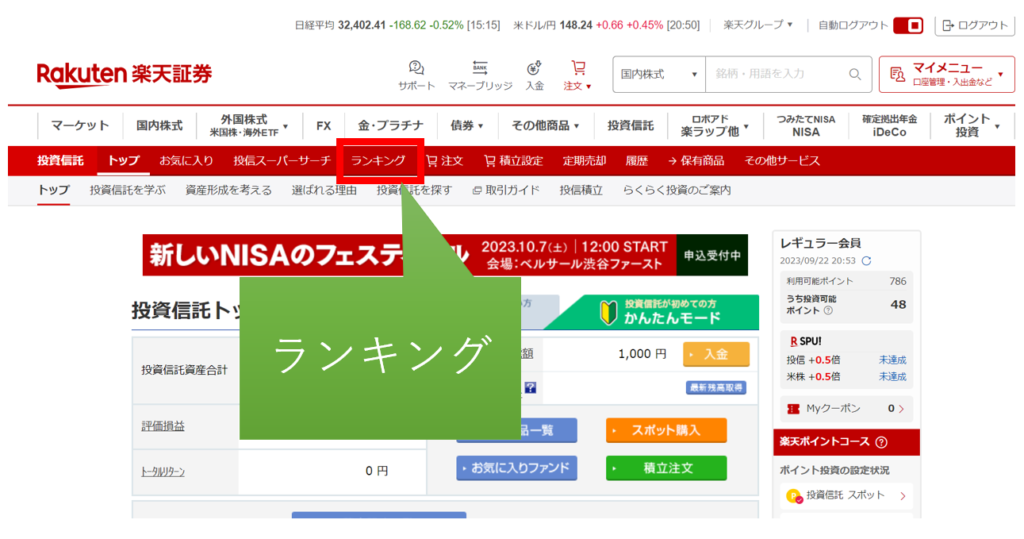Select the トップ tab in red bar
The image size is (1024, 539).
[x=123, y=161]
